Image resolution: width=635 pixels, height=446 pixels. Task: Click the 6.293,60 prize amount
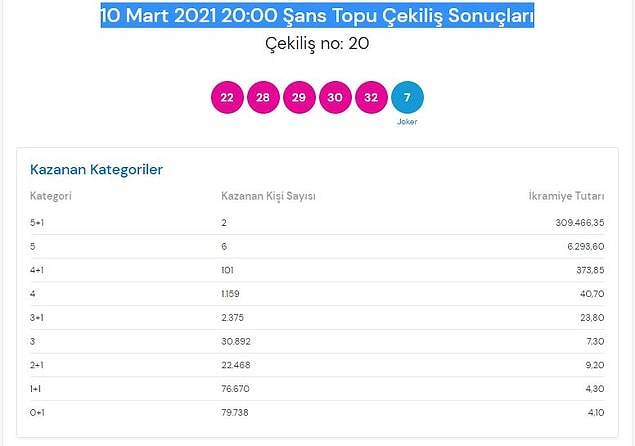pyautogui.click(x=586, y=246)
